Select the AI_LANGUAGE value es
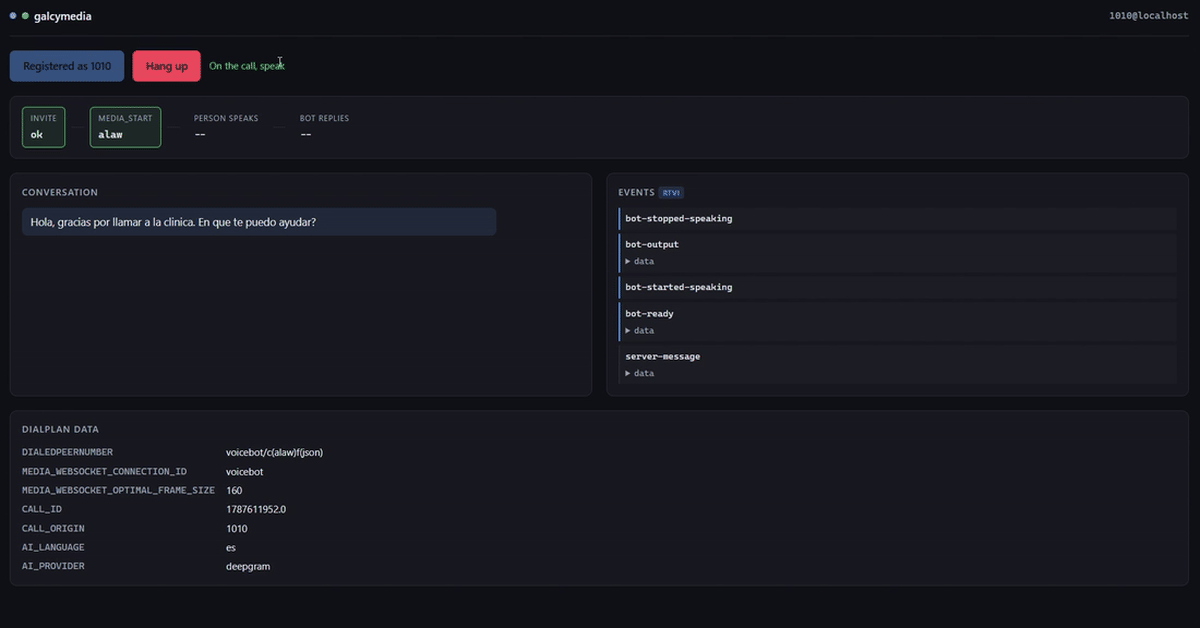 231,547
